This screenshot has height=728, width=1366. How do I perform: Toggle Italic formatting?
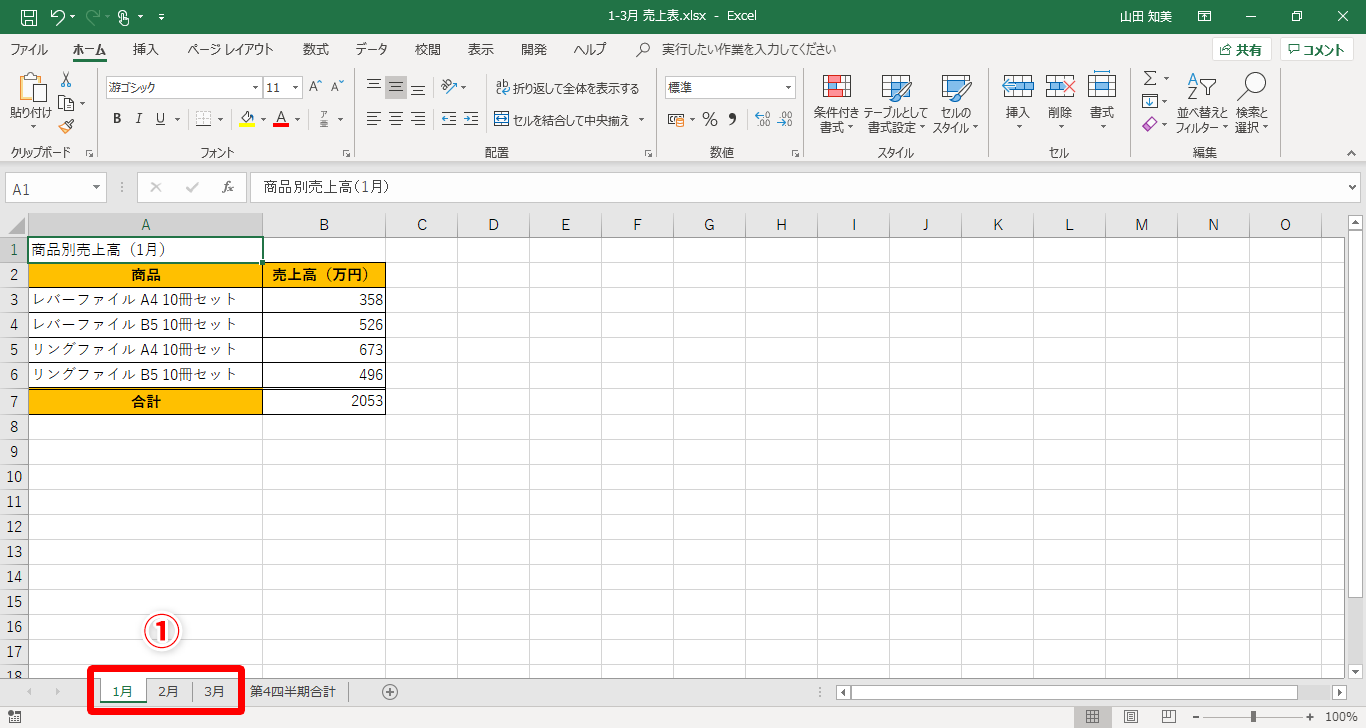[x=138, y=119]
